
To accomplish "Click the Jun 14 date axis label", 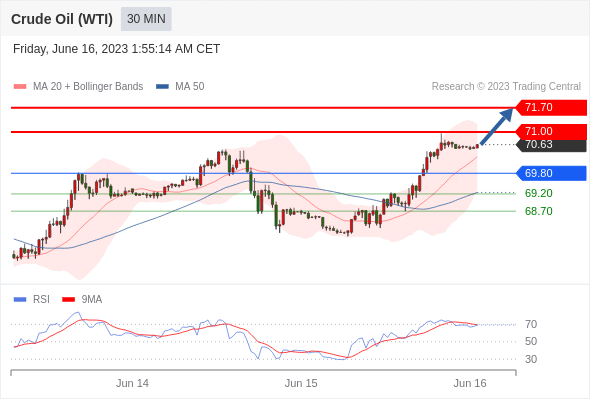I will click(x=132, y=383).
